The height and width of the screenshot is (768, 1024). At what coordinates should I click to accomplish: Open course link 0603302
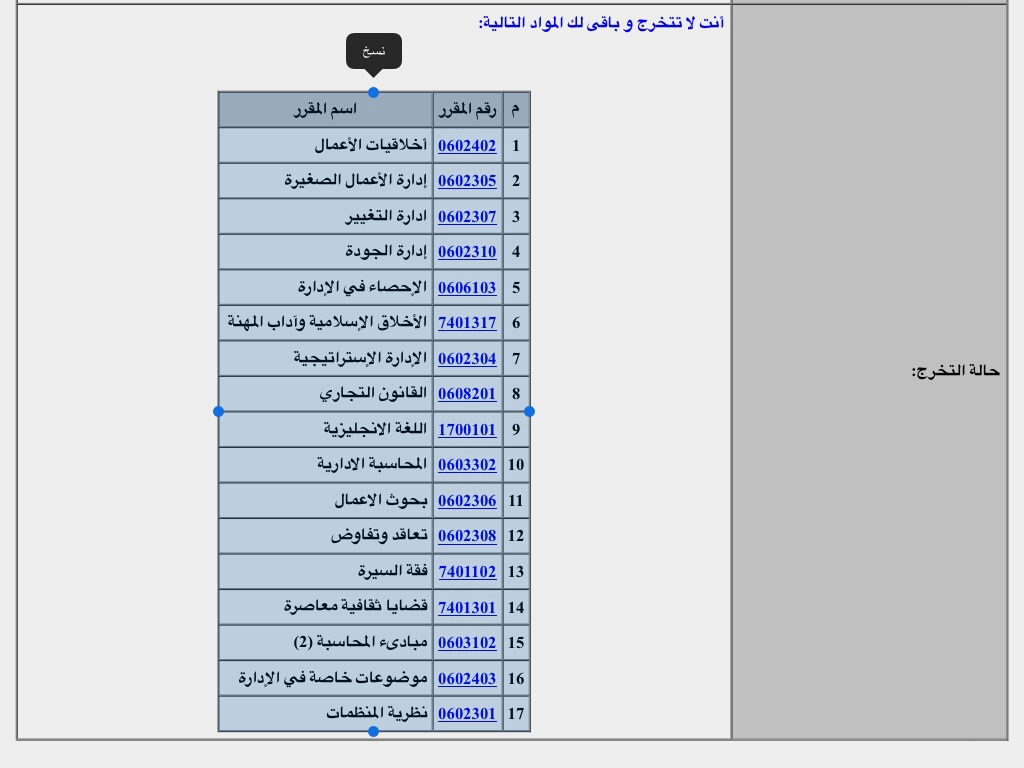pos(467,465)
